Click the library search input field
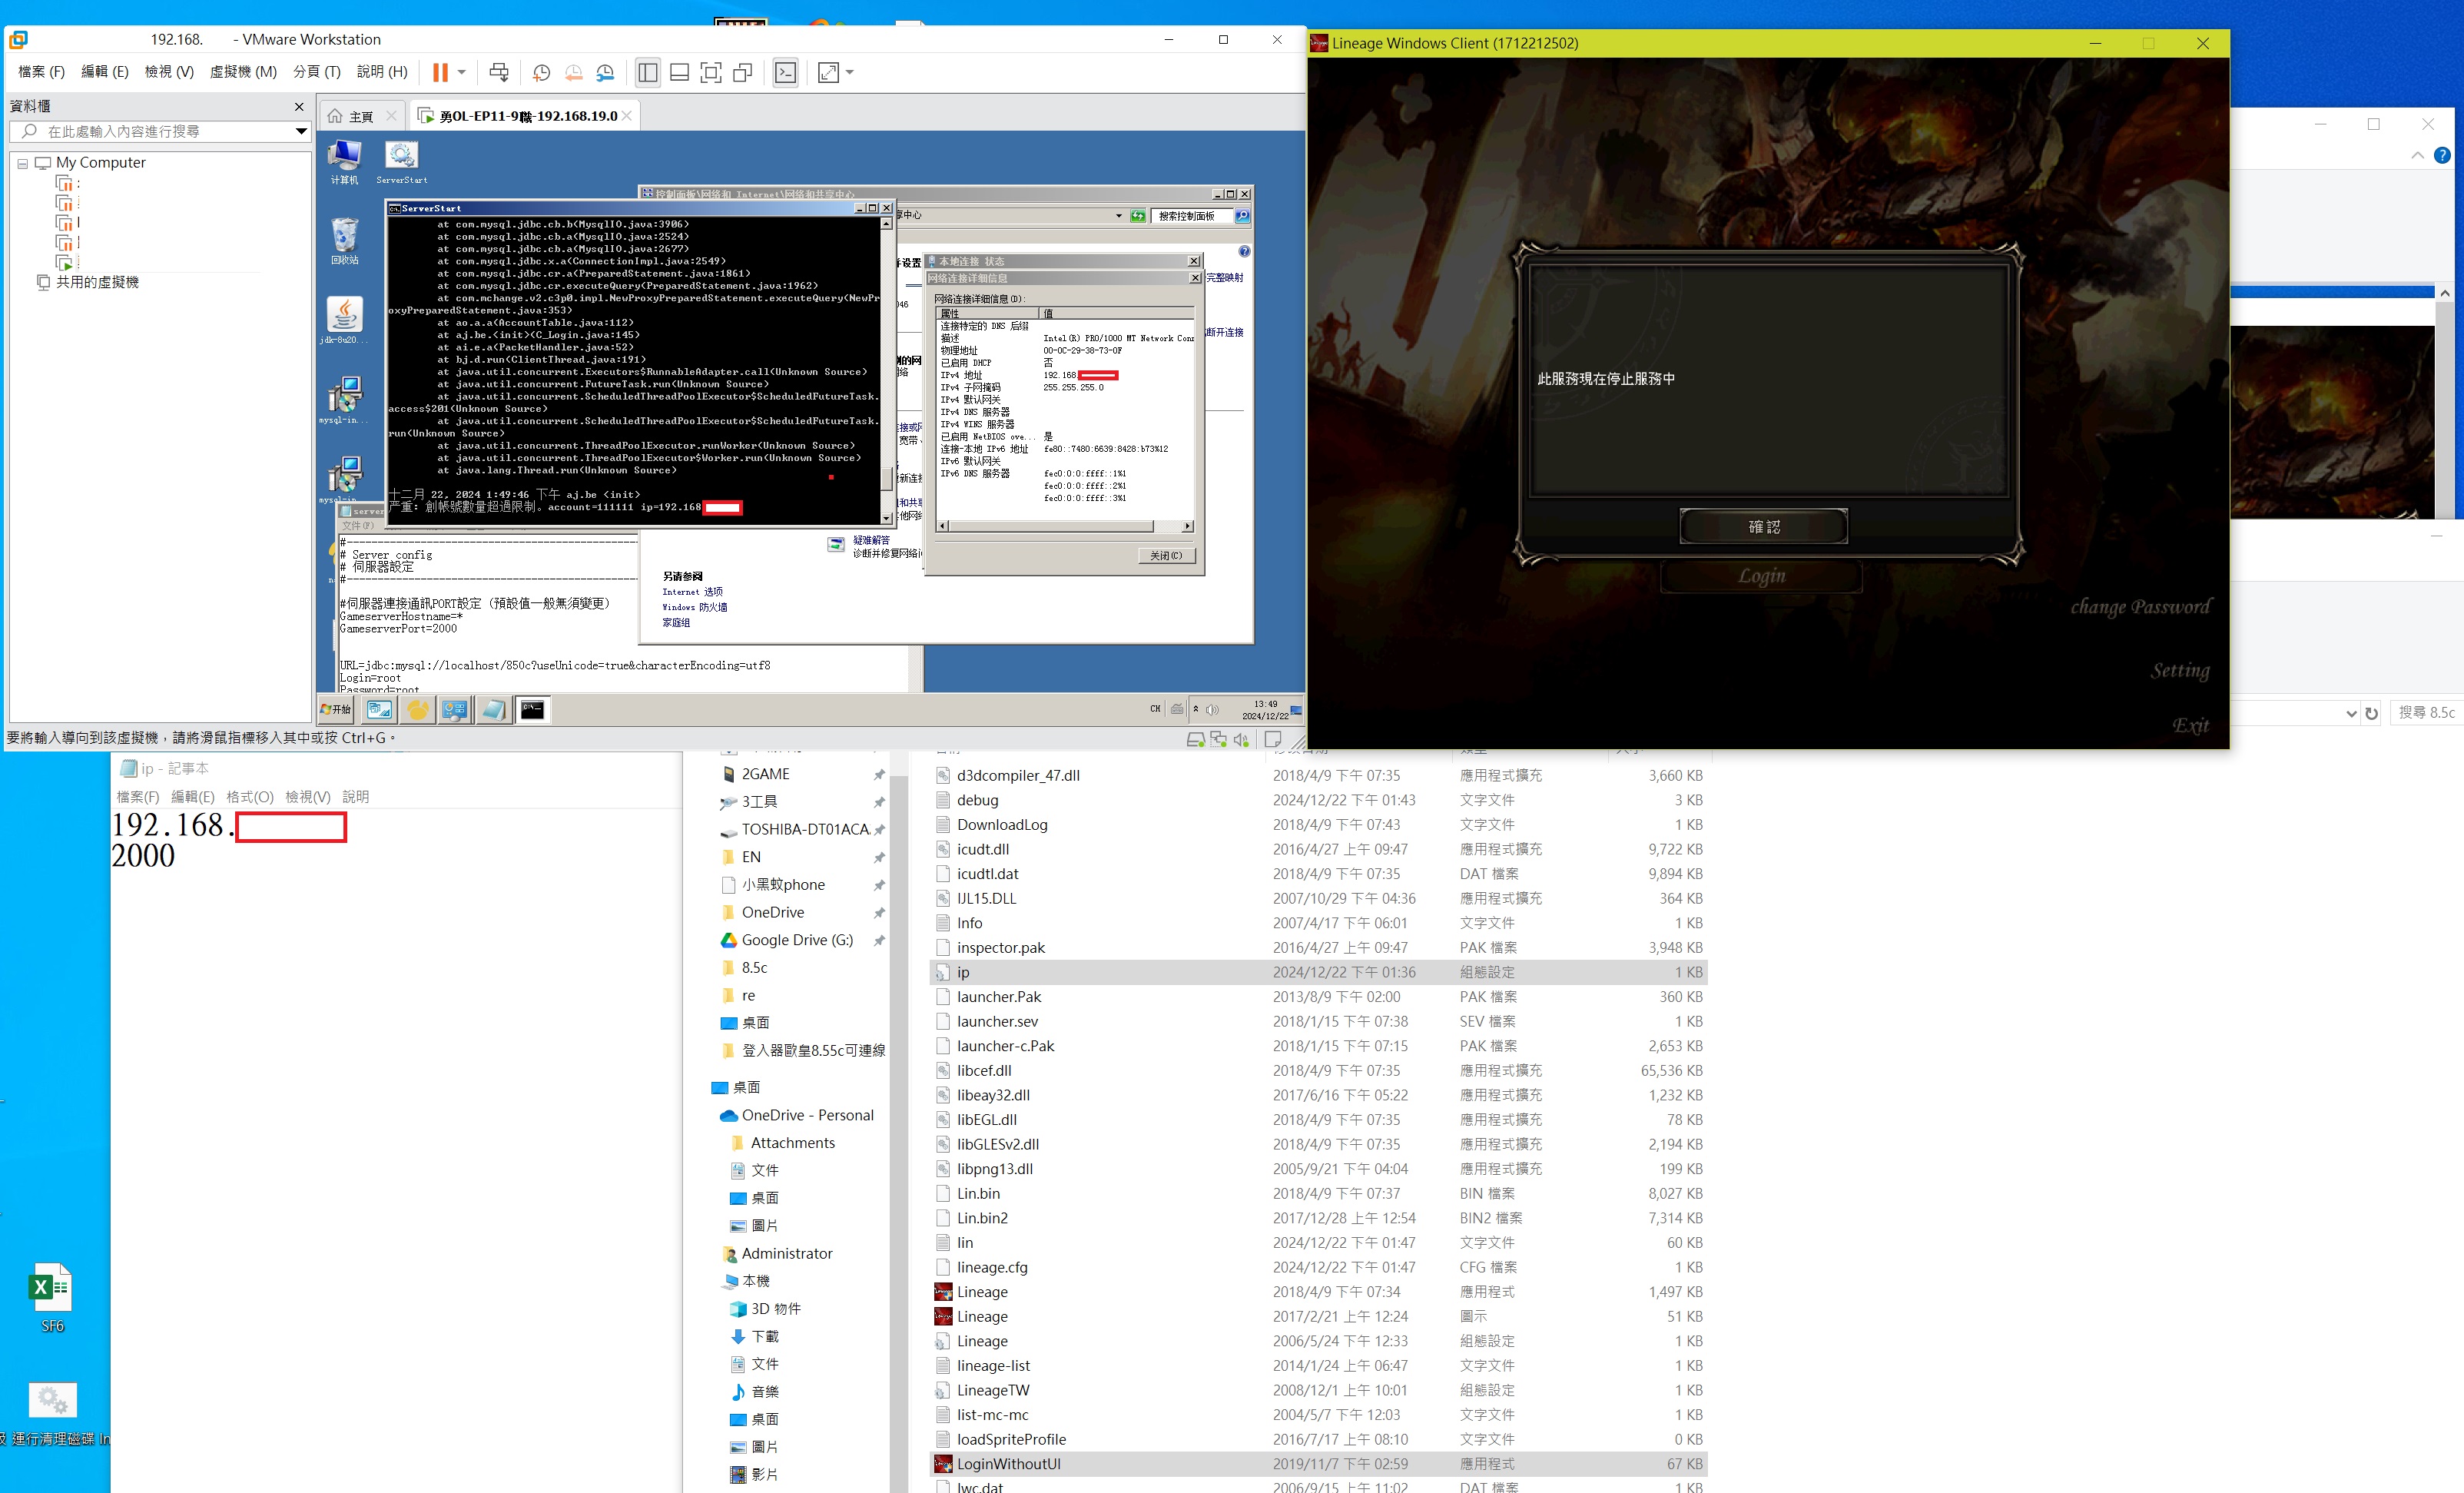2464x1493 pixels. pyautogui.click(x=160, y=131)
